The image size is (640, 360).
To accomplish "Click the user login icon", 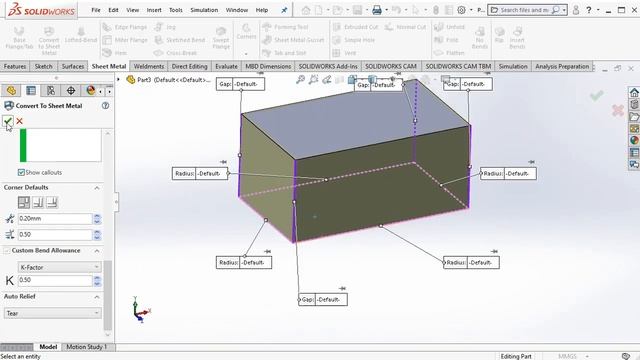I will pyautogui.click(x=576, y=10).
